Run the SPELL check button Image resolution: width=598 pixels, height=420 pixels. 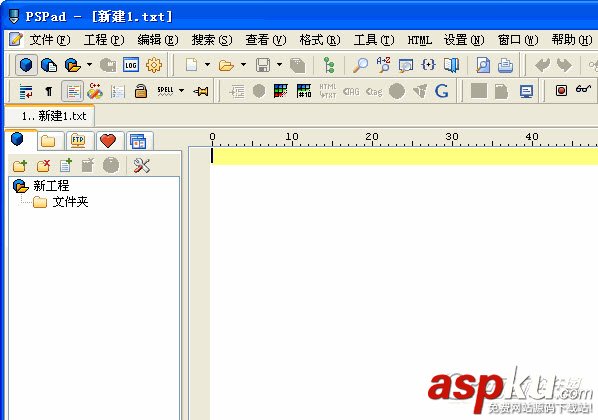tap(165, 91)
